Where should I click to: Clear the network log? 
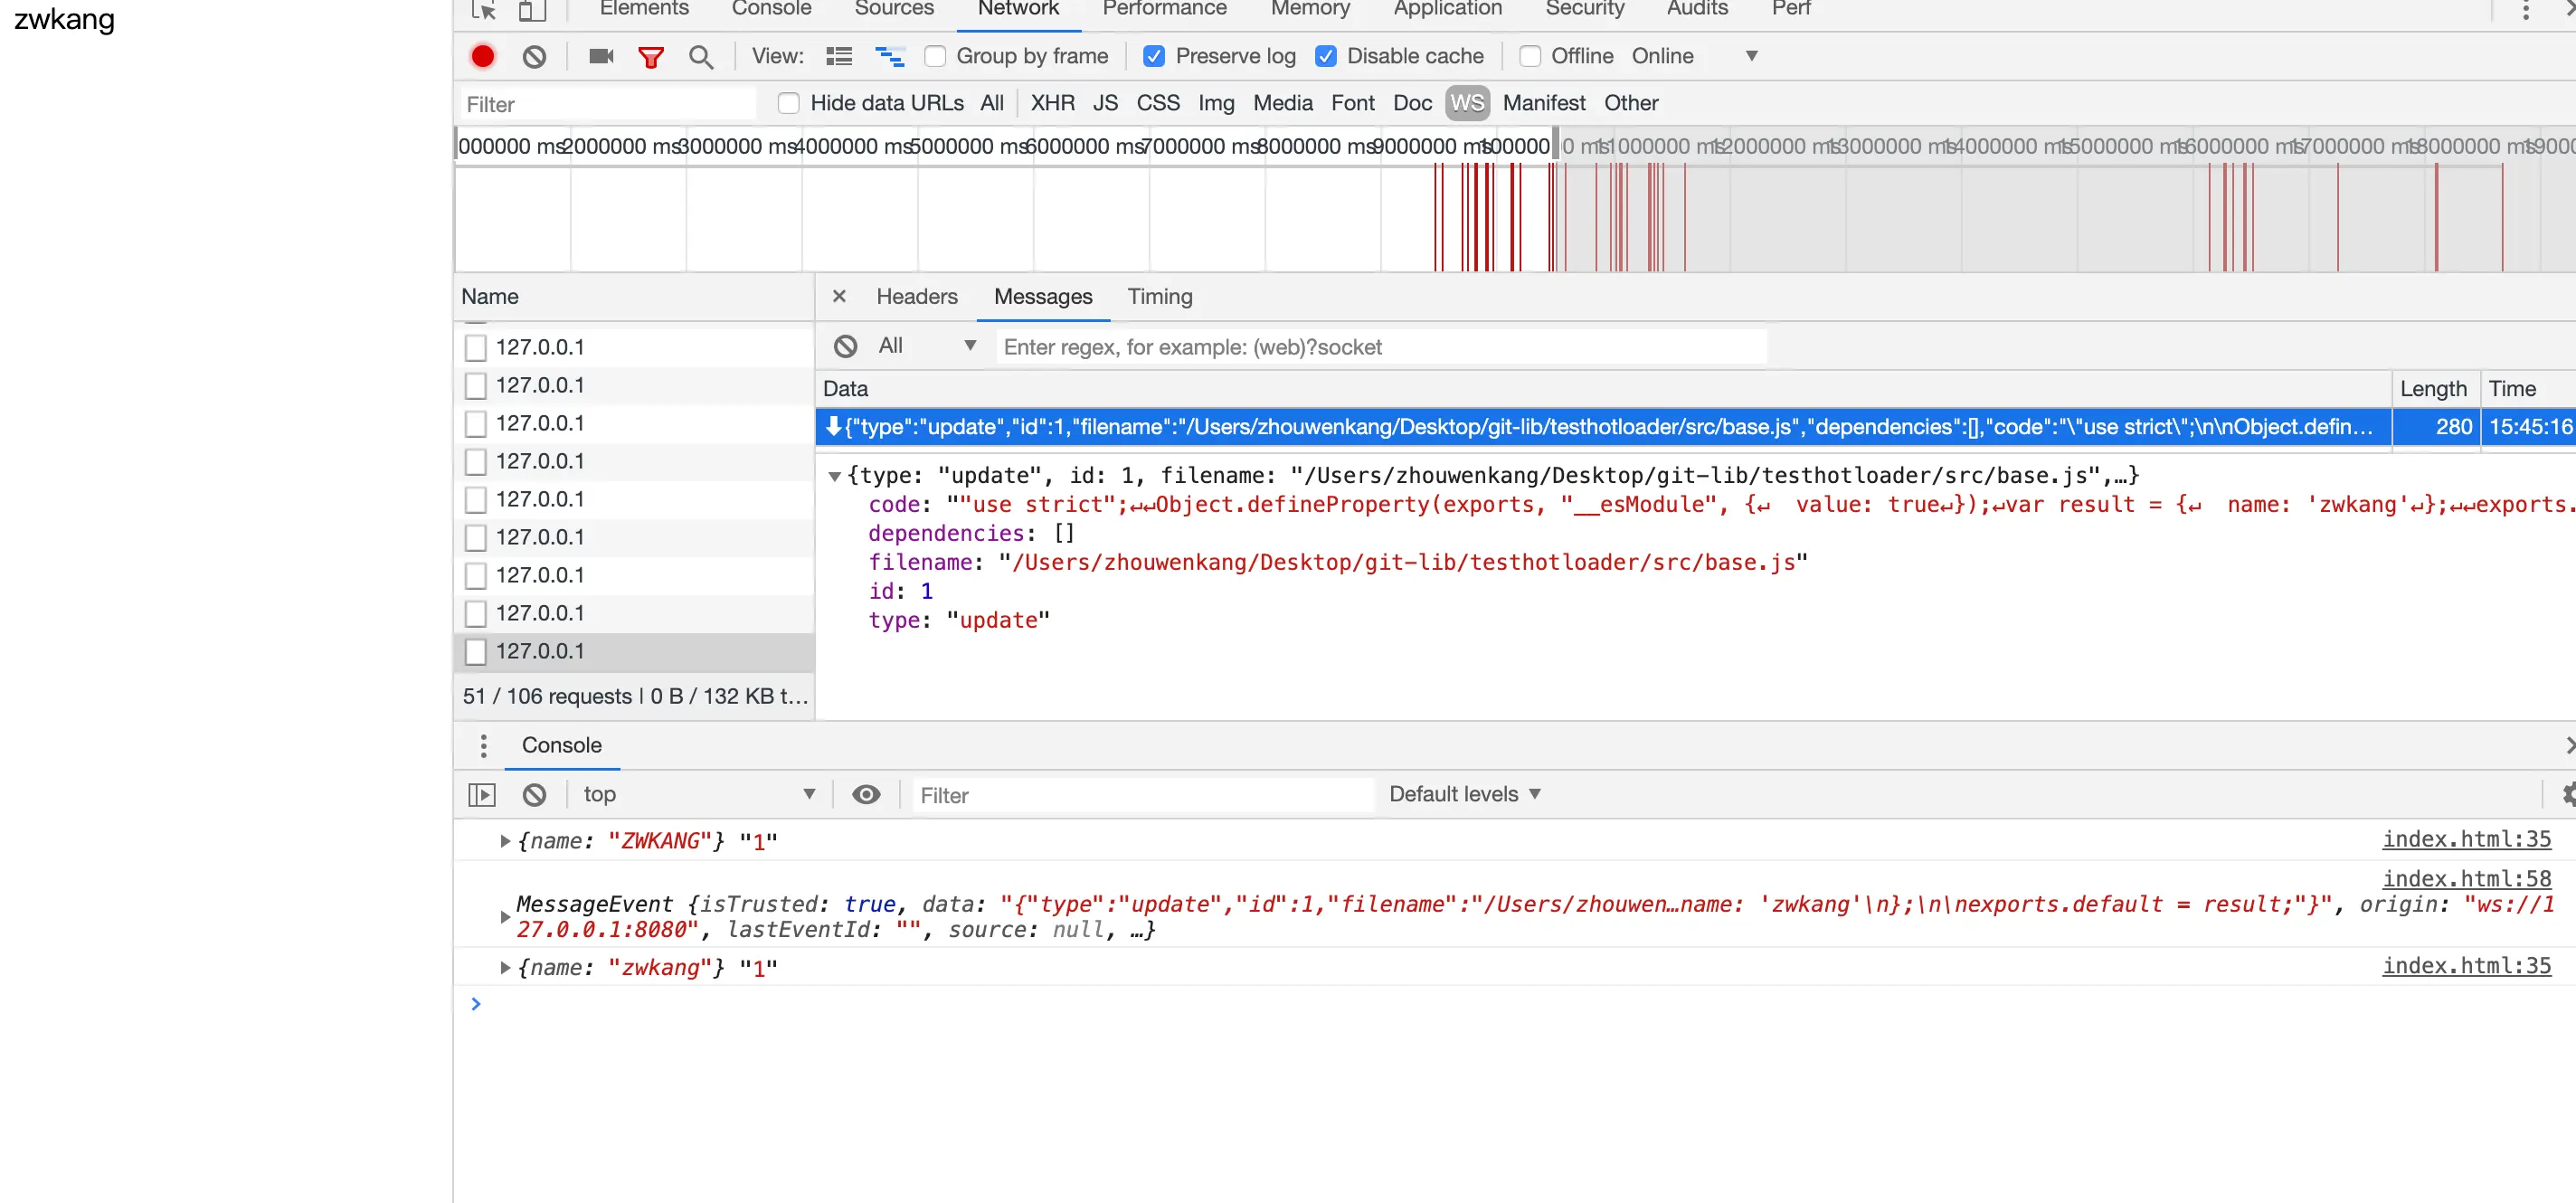(534, 56)
